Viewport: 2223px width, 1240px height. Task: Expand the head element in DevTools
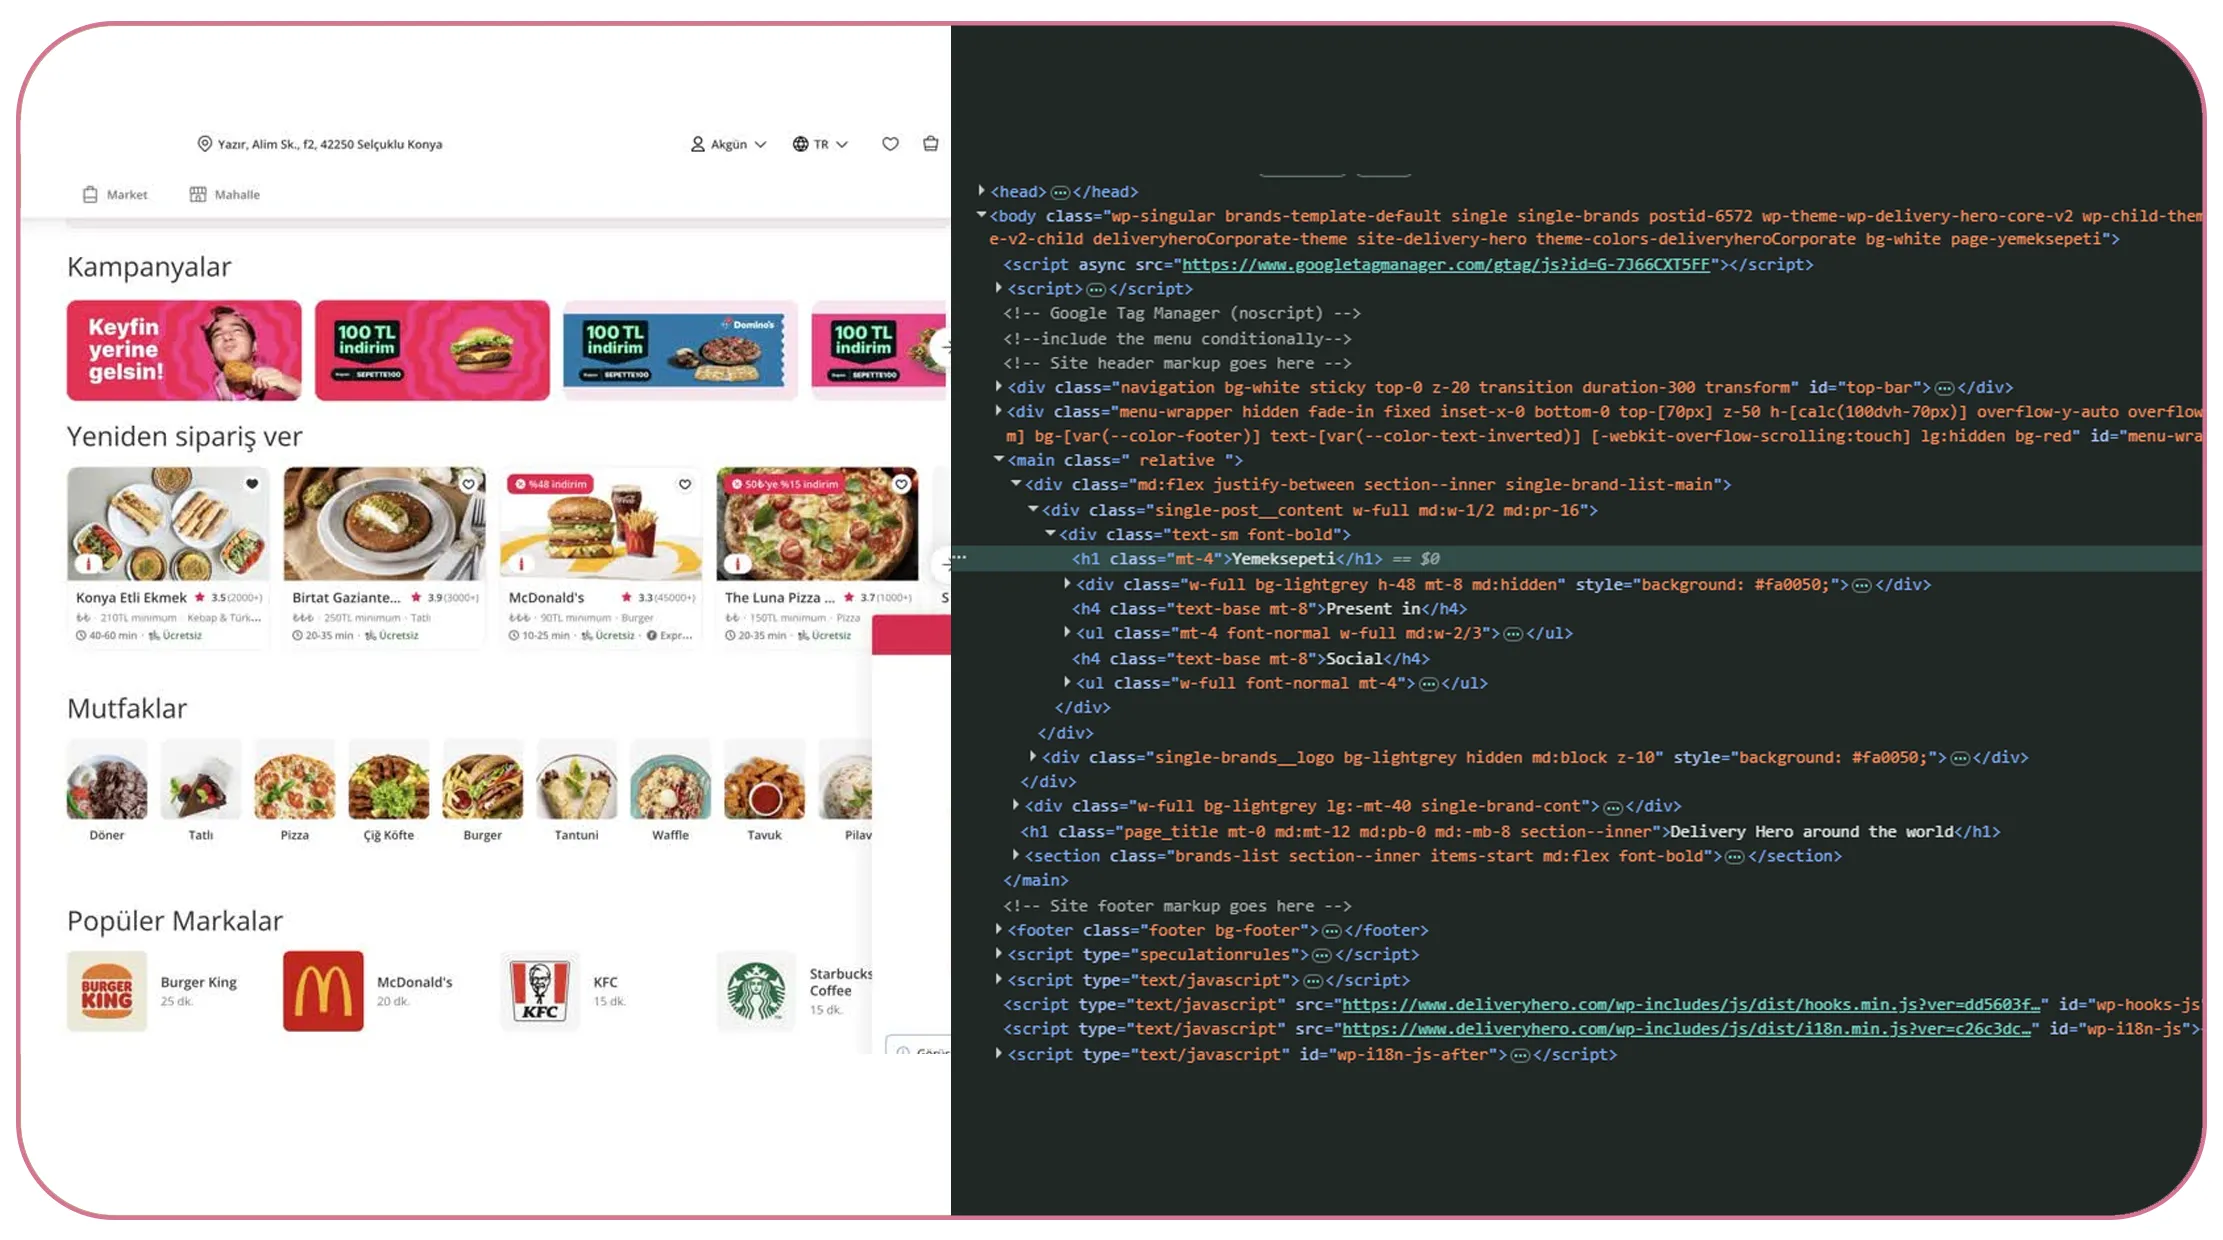(x=982, y=191)
